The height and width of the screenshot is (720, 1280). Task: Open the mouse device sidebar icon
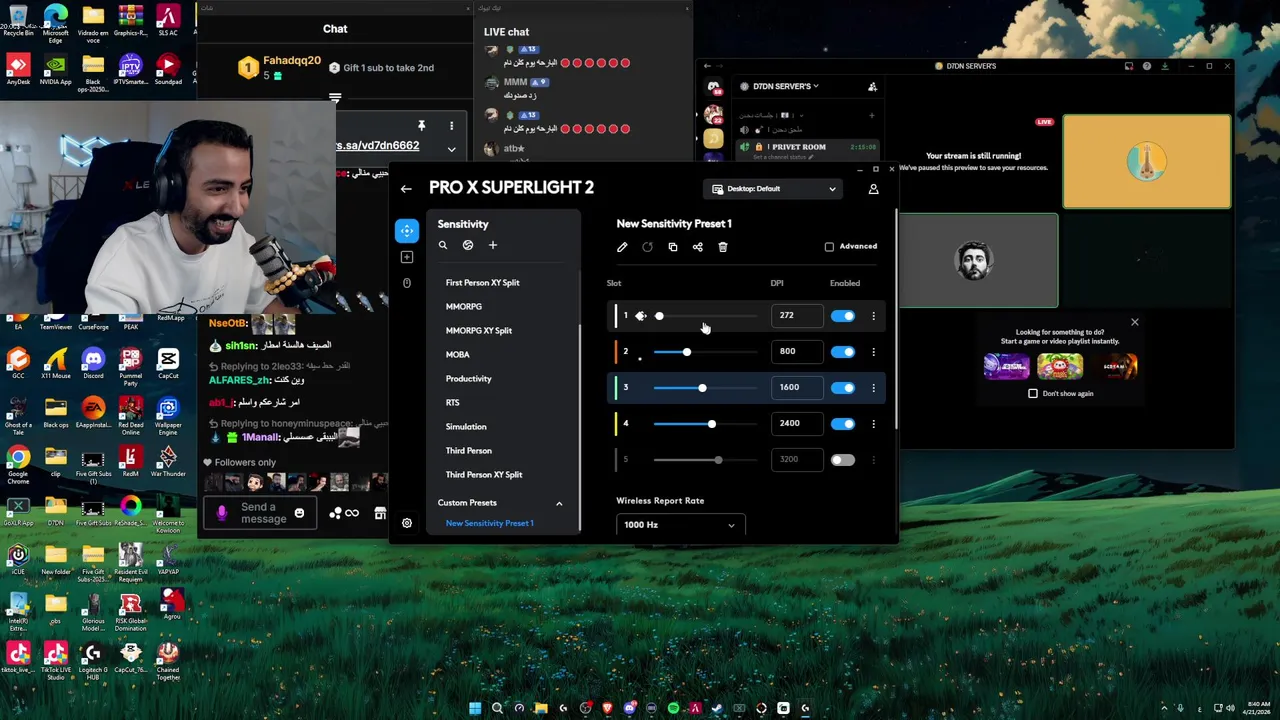click(406, 283)
